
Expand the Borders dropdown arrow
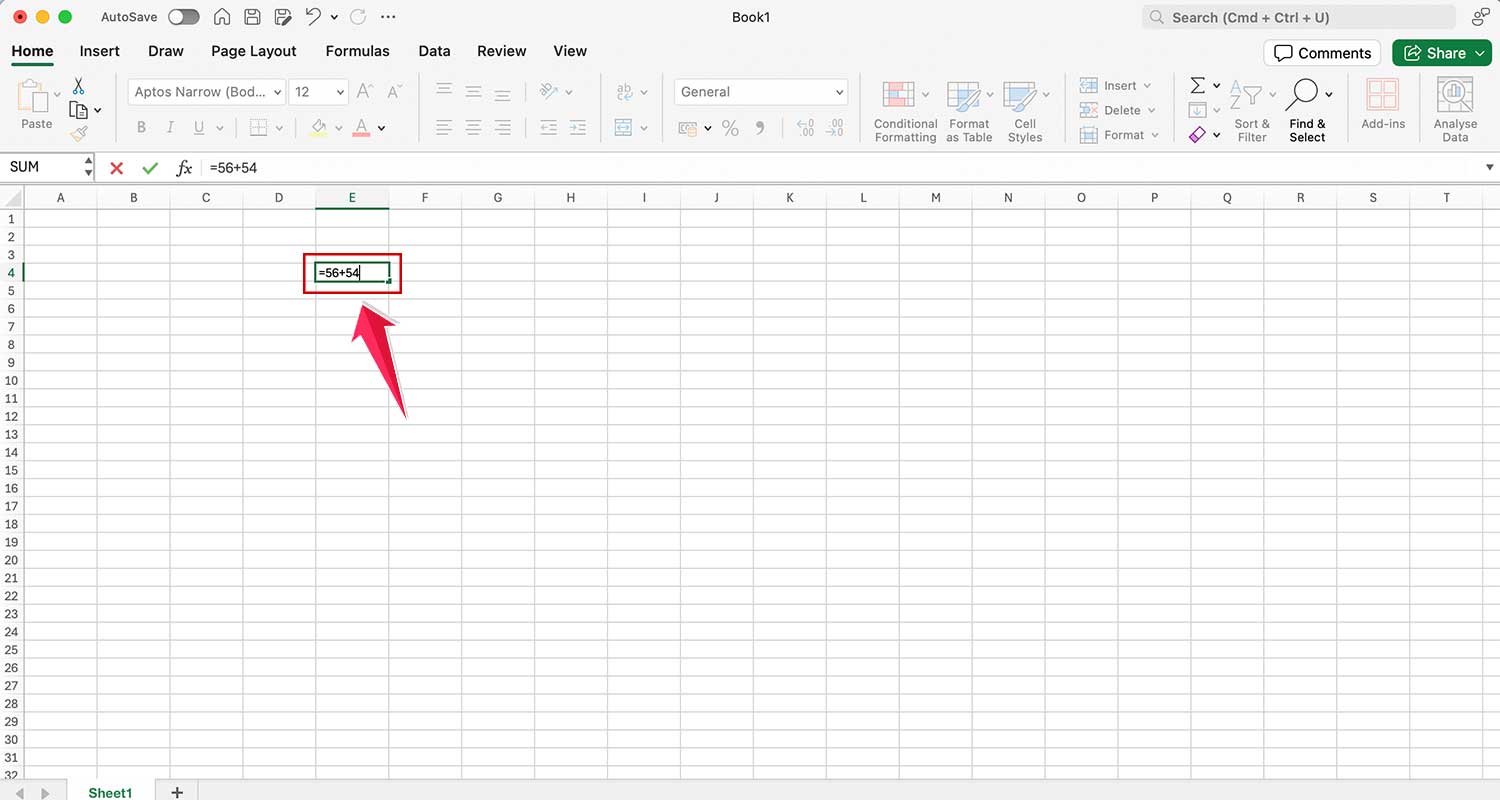click(x=278, y=127)
